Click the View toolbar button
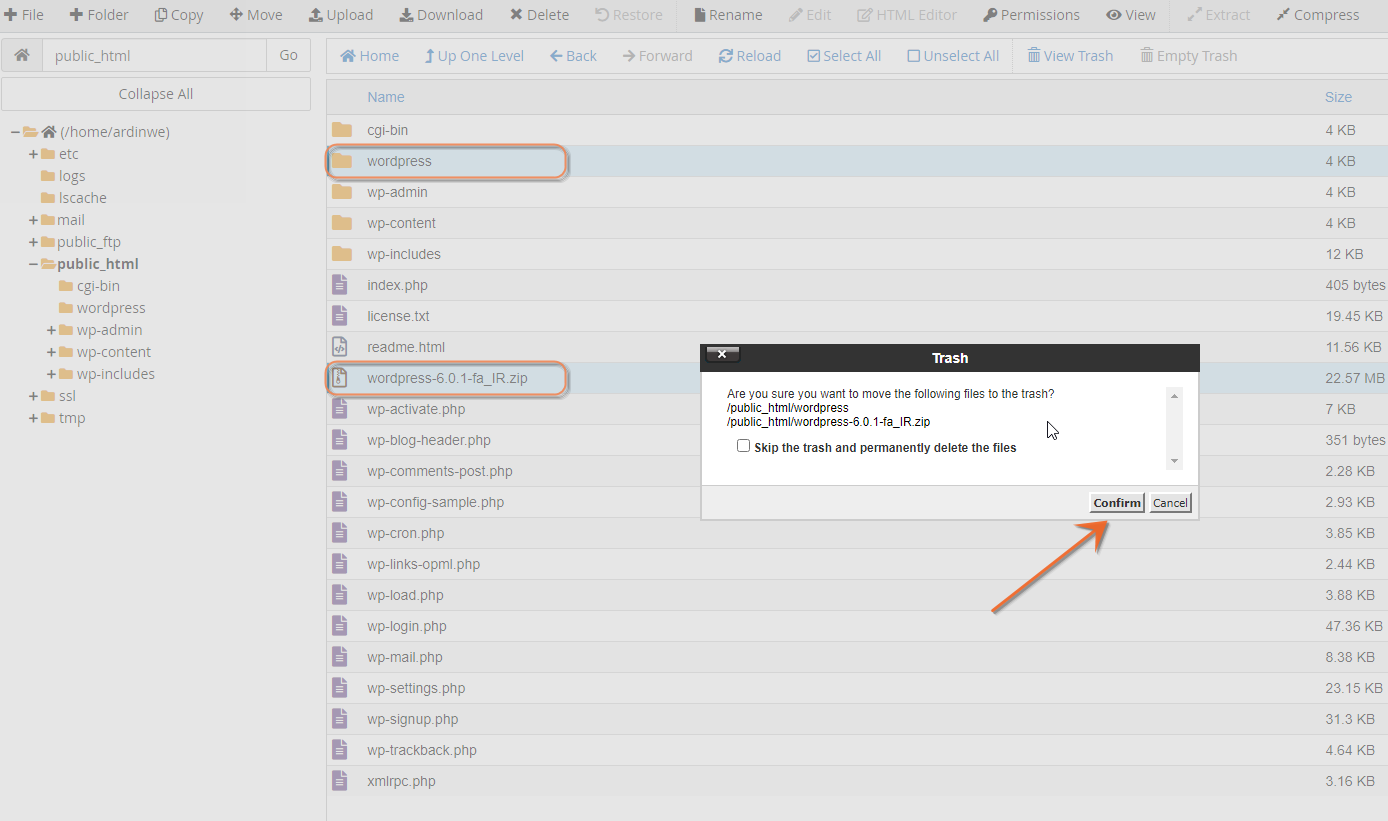The width and height of the screenshot is (1388, 821). [x=1131, y=15]
